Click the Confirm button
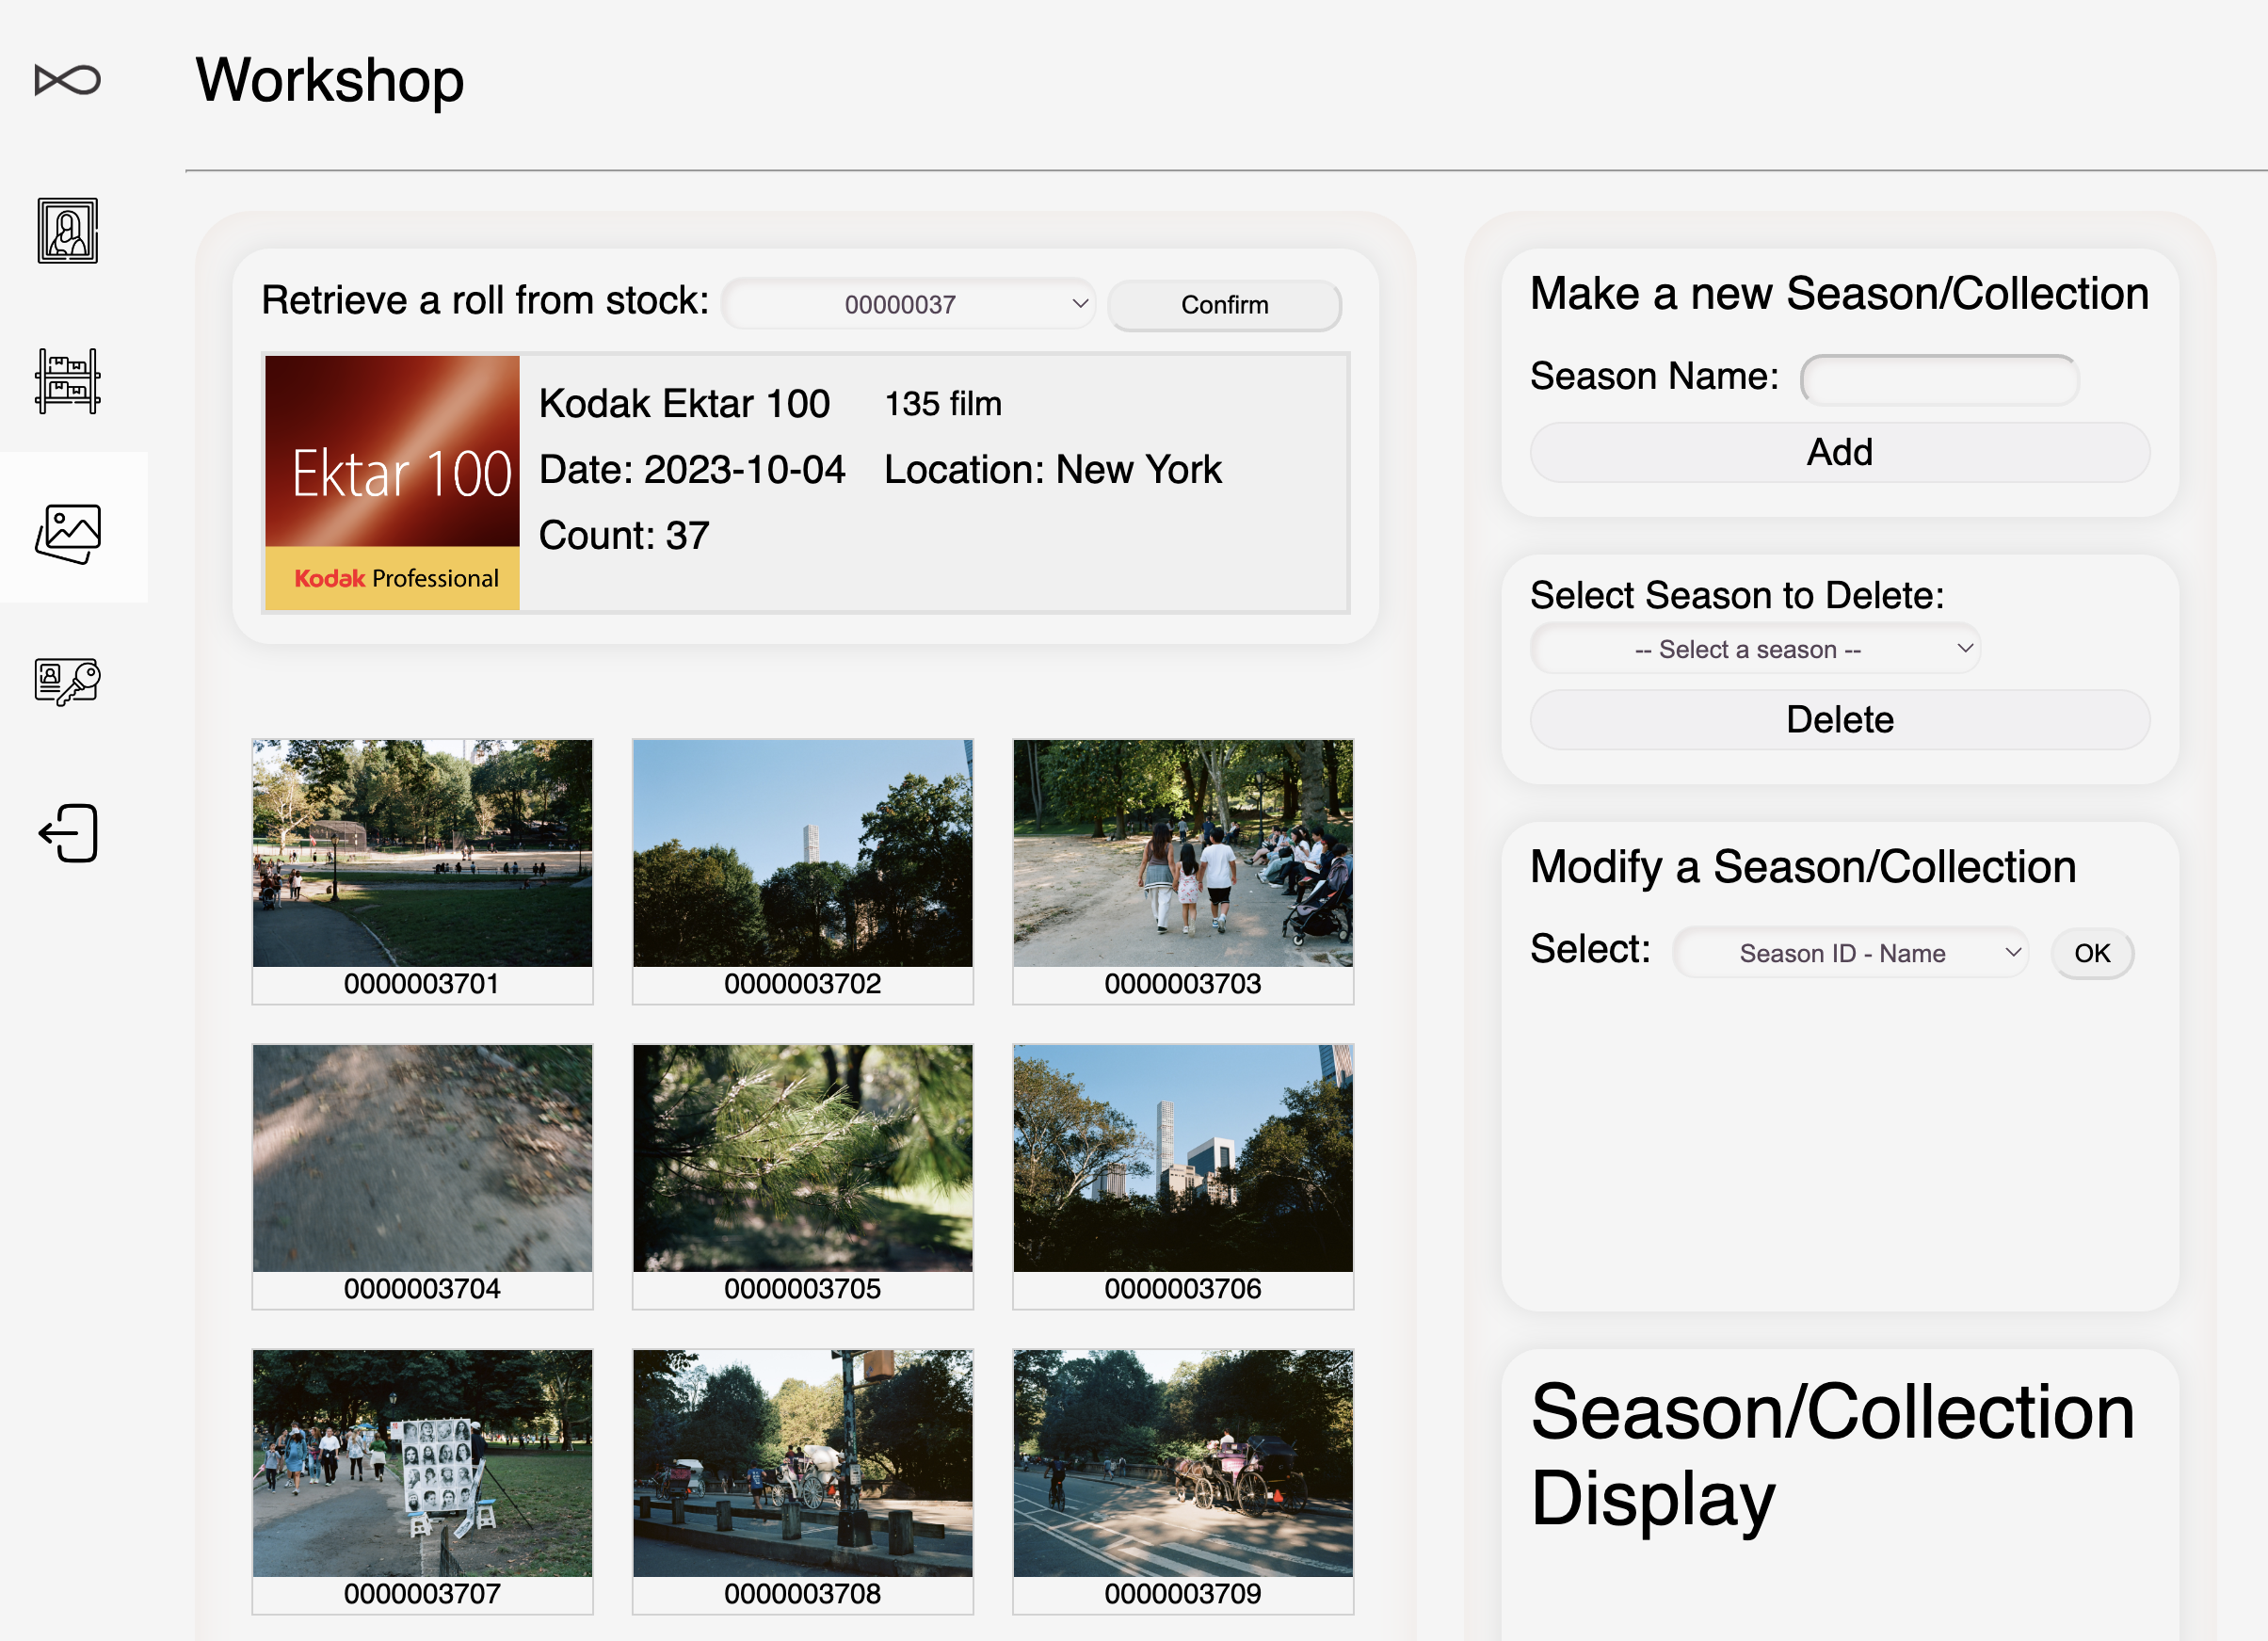 click(1224, 305)
